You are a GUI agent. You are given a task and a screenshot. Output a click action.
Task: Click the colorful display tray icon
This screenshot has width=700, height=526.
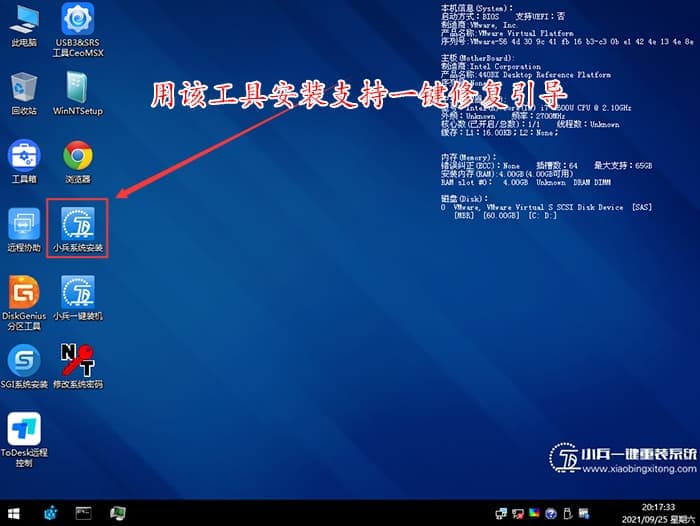(534, 513)
